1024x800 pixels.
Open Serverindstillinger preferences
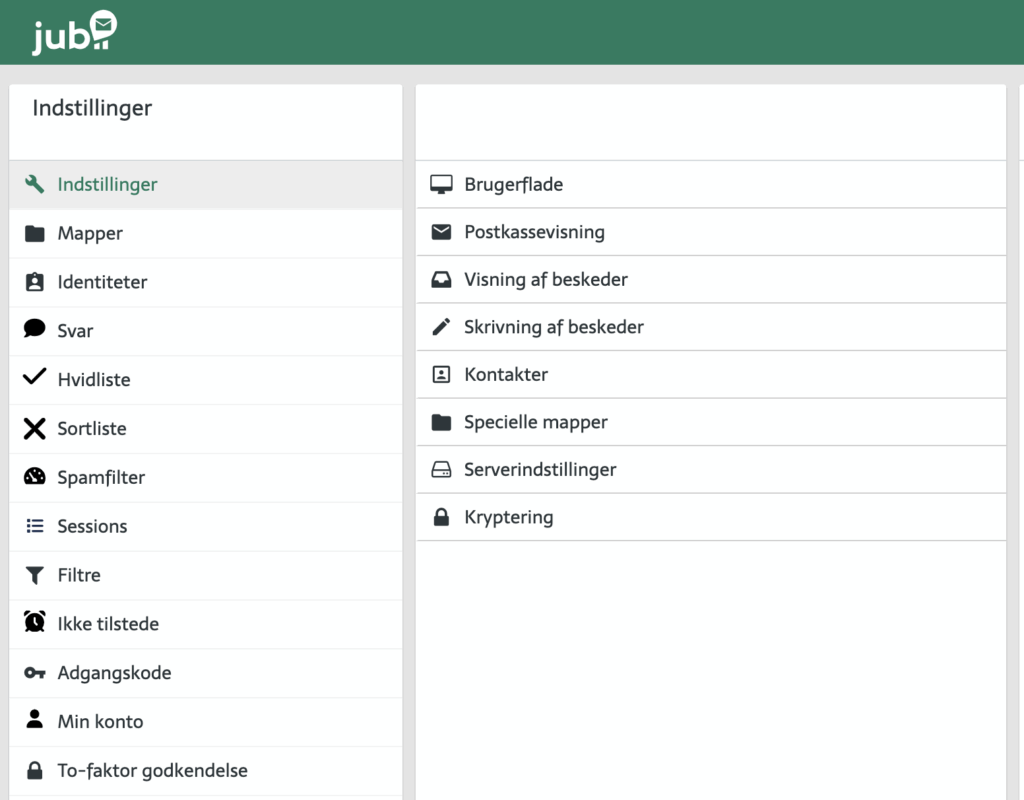tap(540, 469)
